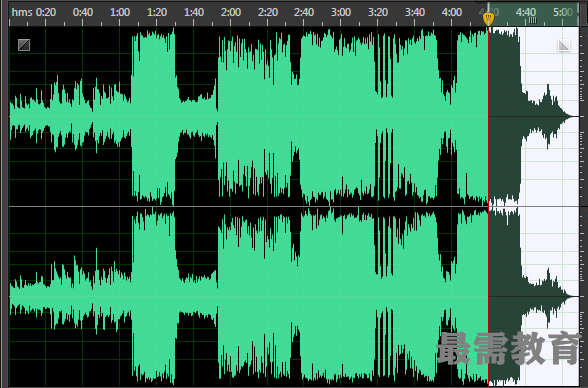Screen dimensions: 588x388
Task: Click the 3:20 ruler label
Action: coord(378,12)
